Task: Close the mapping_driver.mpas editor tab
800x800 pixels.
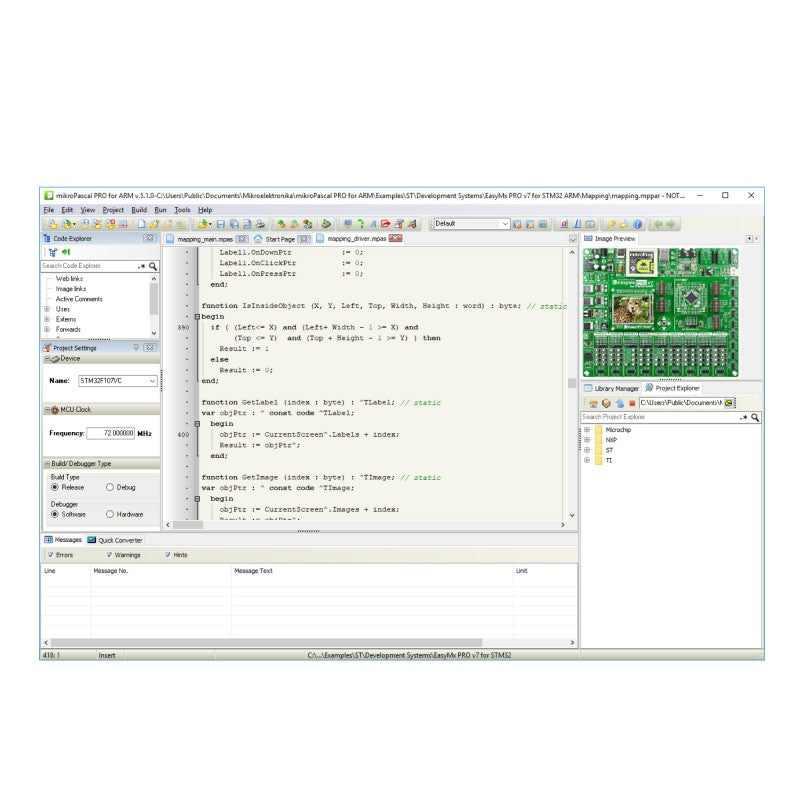Action: [394, 240]
